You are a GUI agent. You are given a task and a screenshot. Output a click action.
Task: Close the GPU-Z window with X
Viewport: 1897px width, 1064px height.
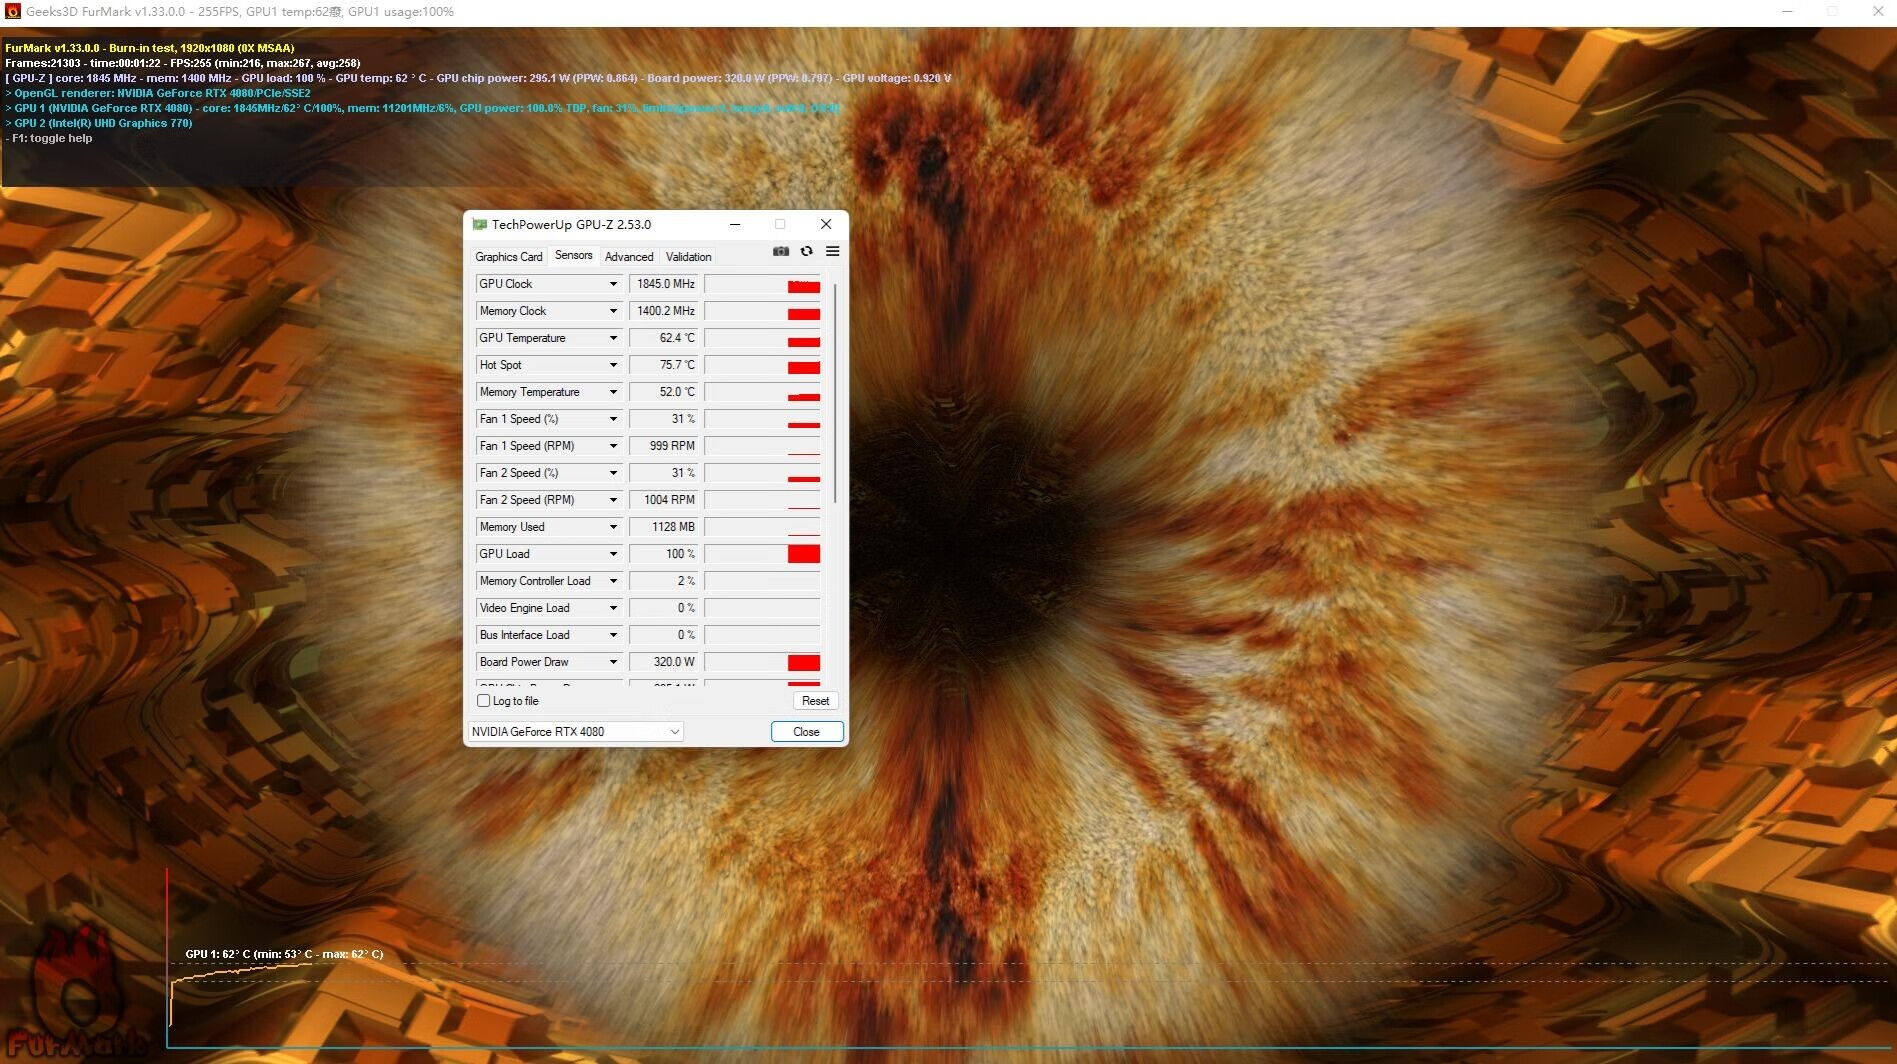point(826,225)
